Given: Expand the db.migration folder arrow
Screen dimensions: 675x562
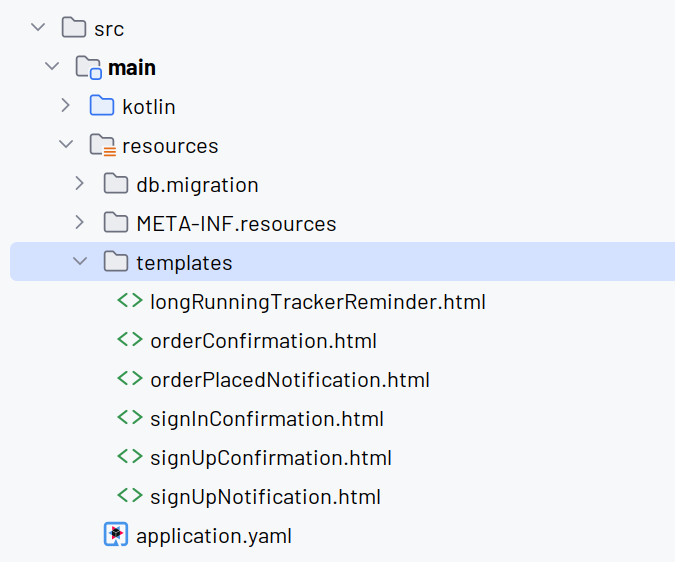Looking at the screenshot, I should coord(79,183).
